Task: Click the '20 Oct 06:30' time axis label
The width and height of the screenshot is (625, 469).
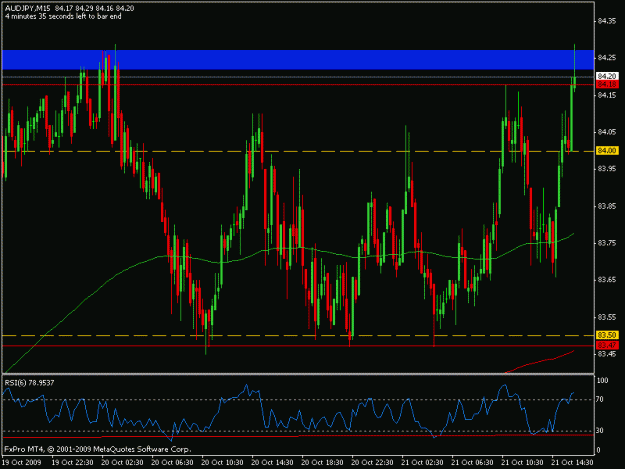Action: click(x=173, y=462)
